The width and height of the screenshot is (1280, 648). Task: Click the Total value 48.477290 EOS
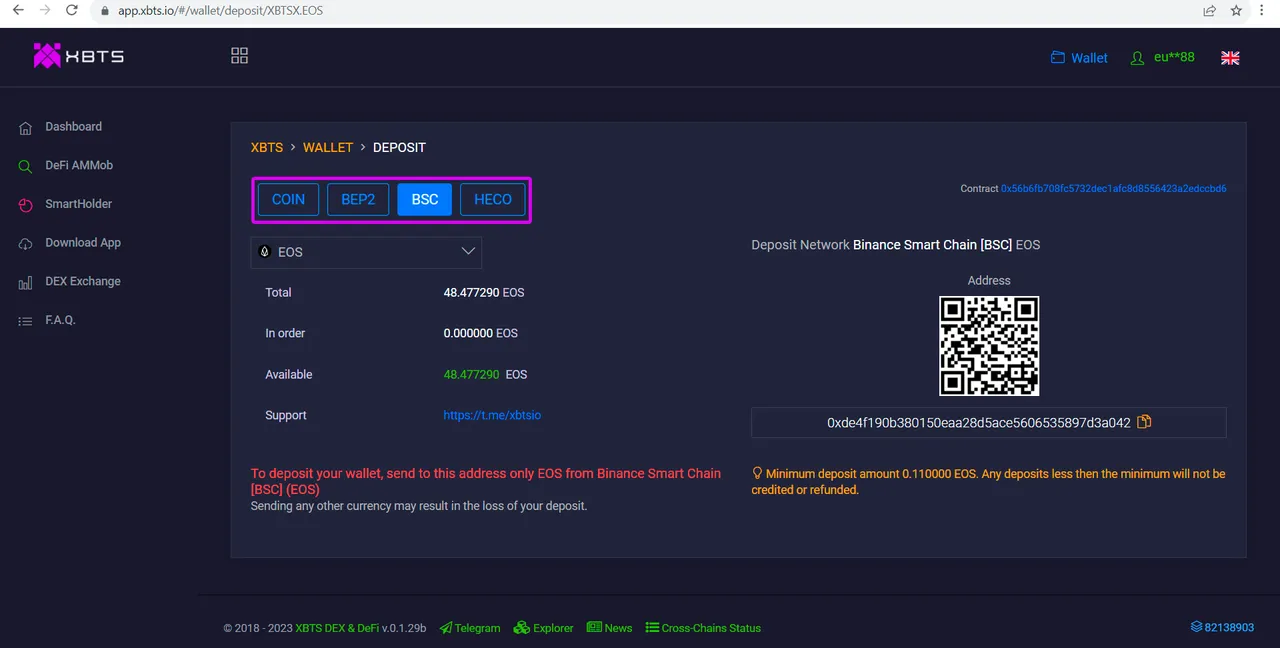click(x=484, y=292)
